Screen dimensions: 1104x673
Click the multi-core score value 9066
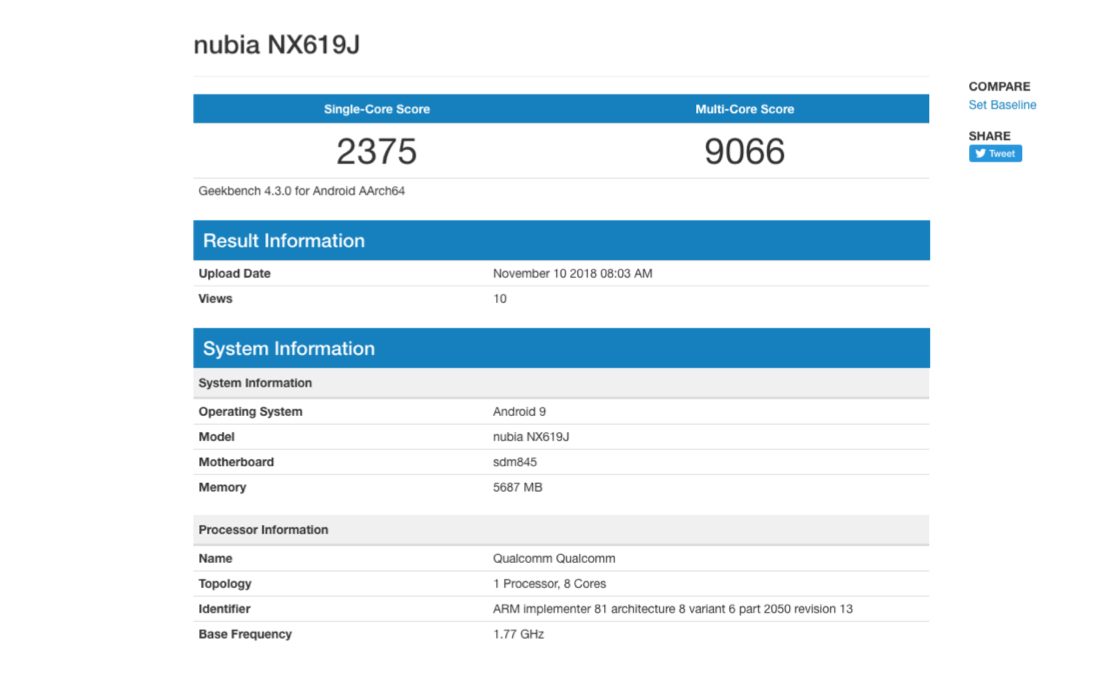tap(744, 151)
